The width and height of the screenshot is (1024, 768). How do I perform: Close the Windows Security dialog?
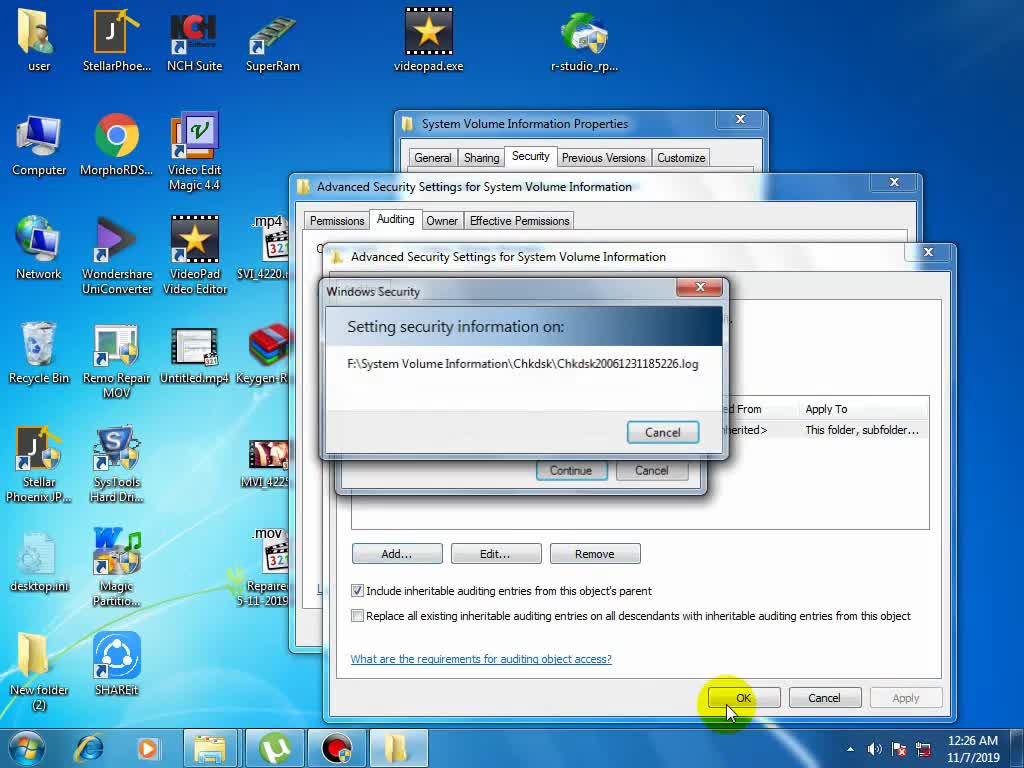click(x=699, y=287)
